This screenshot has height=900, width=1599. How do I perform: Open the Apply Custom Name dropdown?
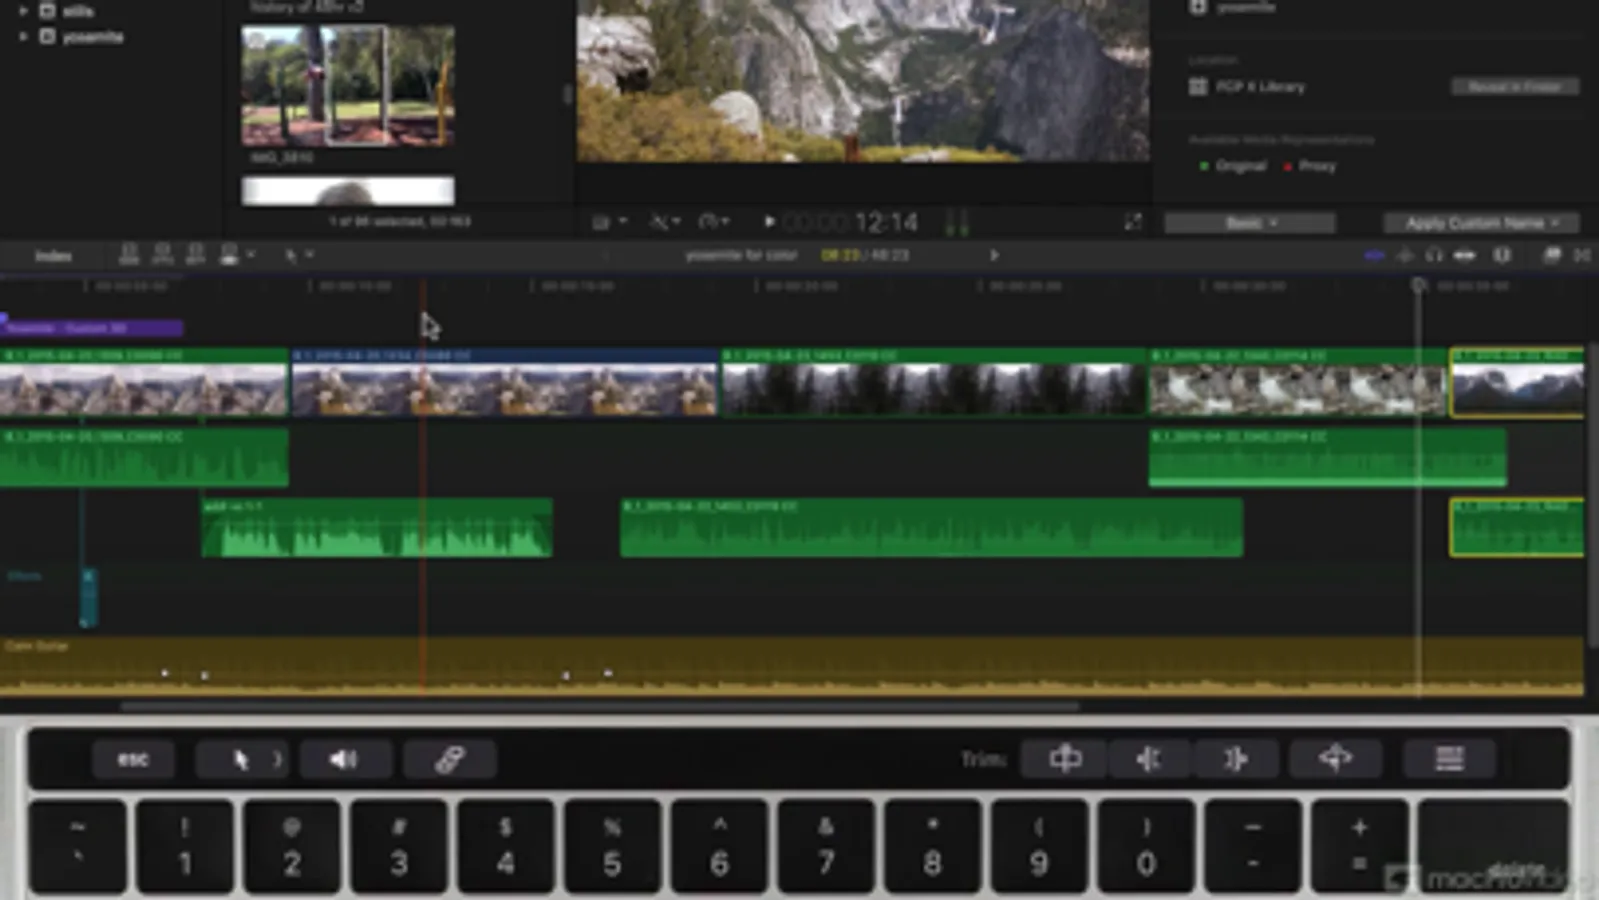pos(1480,222)
